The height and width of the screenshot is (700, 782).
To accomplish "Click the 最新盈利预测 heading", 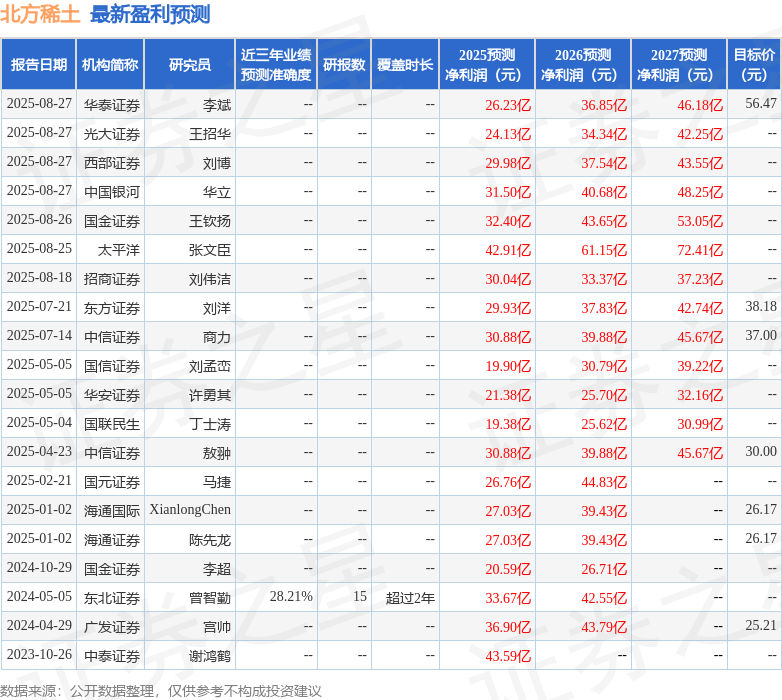I will click(x=150, y=14).
